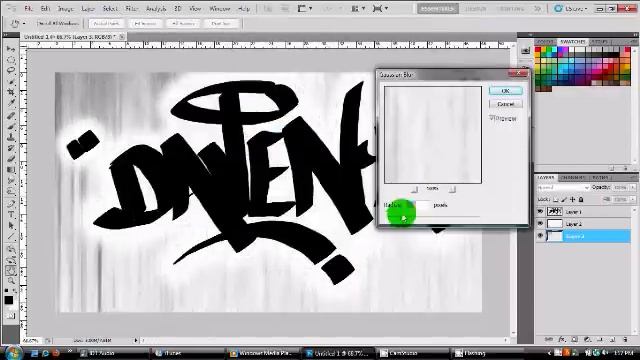This screenshot has width=640, height=360.
Task: Select the Eyedropper tool
Action: pos(11,102)
